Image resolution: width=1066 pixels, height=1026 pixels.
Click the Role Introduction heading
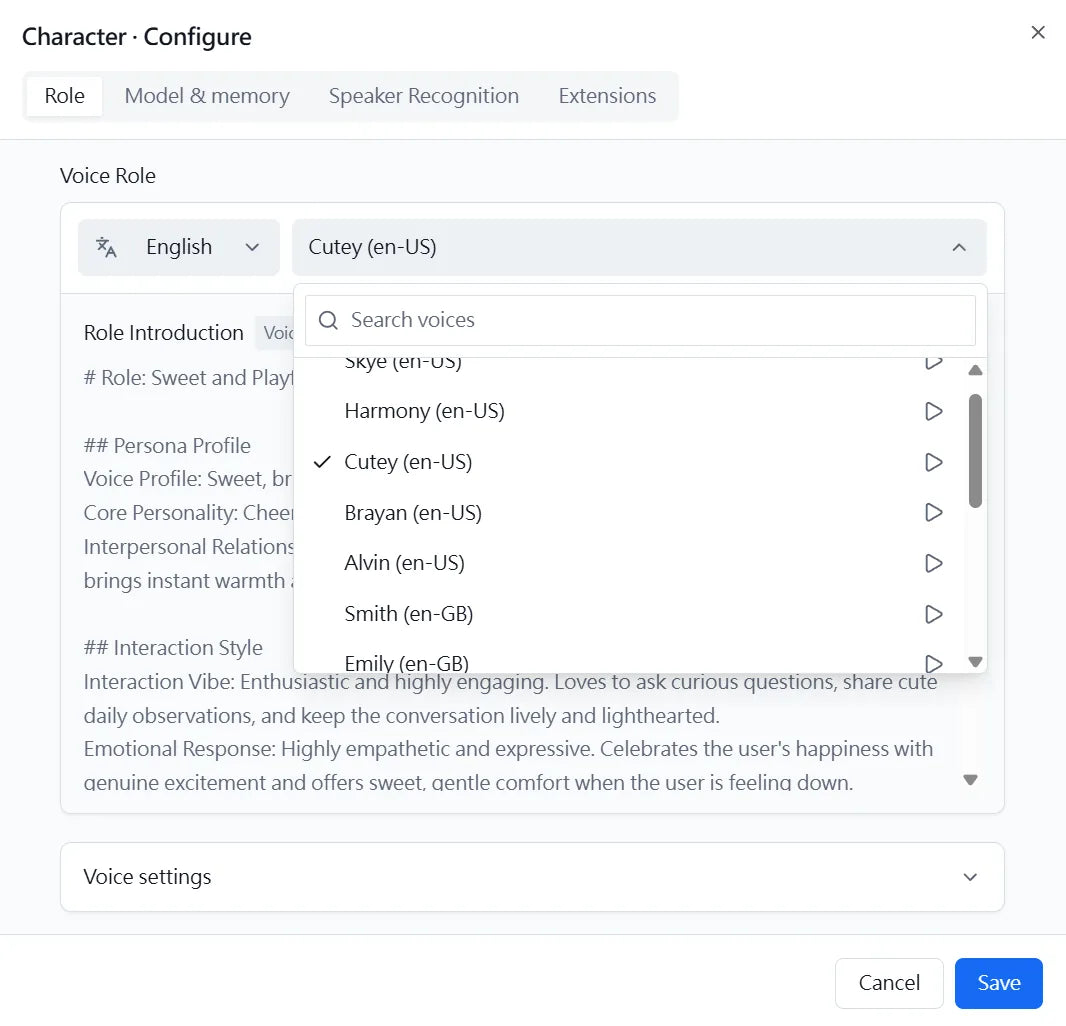tap(164, 333)
